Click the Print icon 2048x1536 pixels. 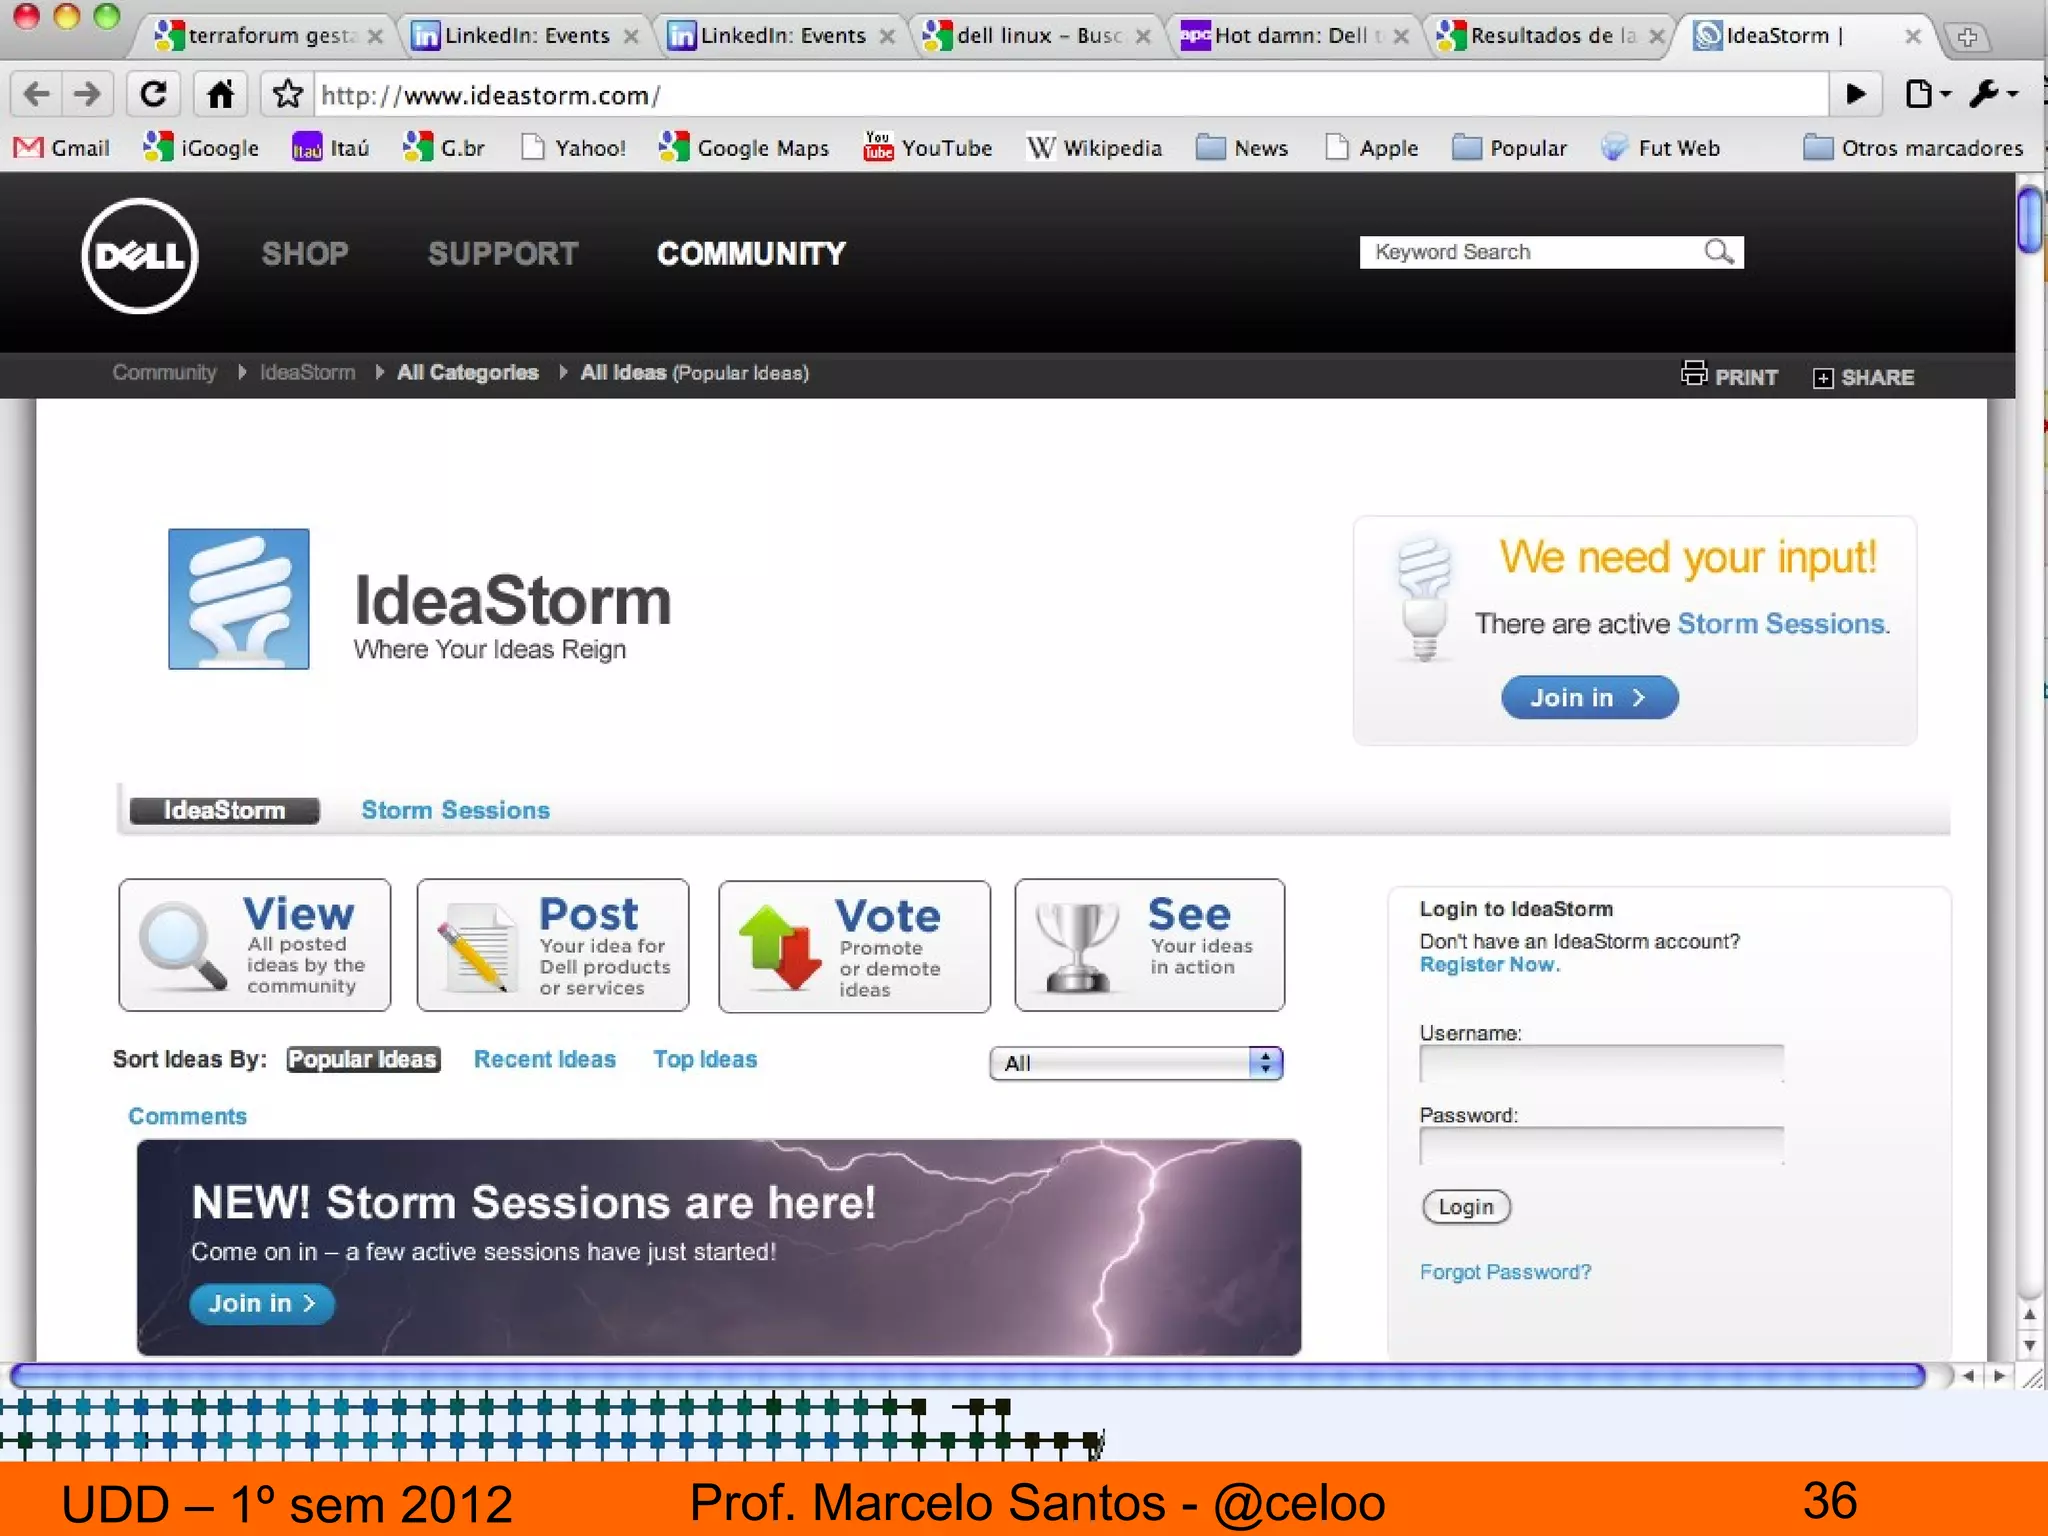coord(1693,374)
